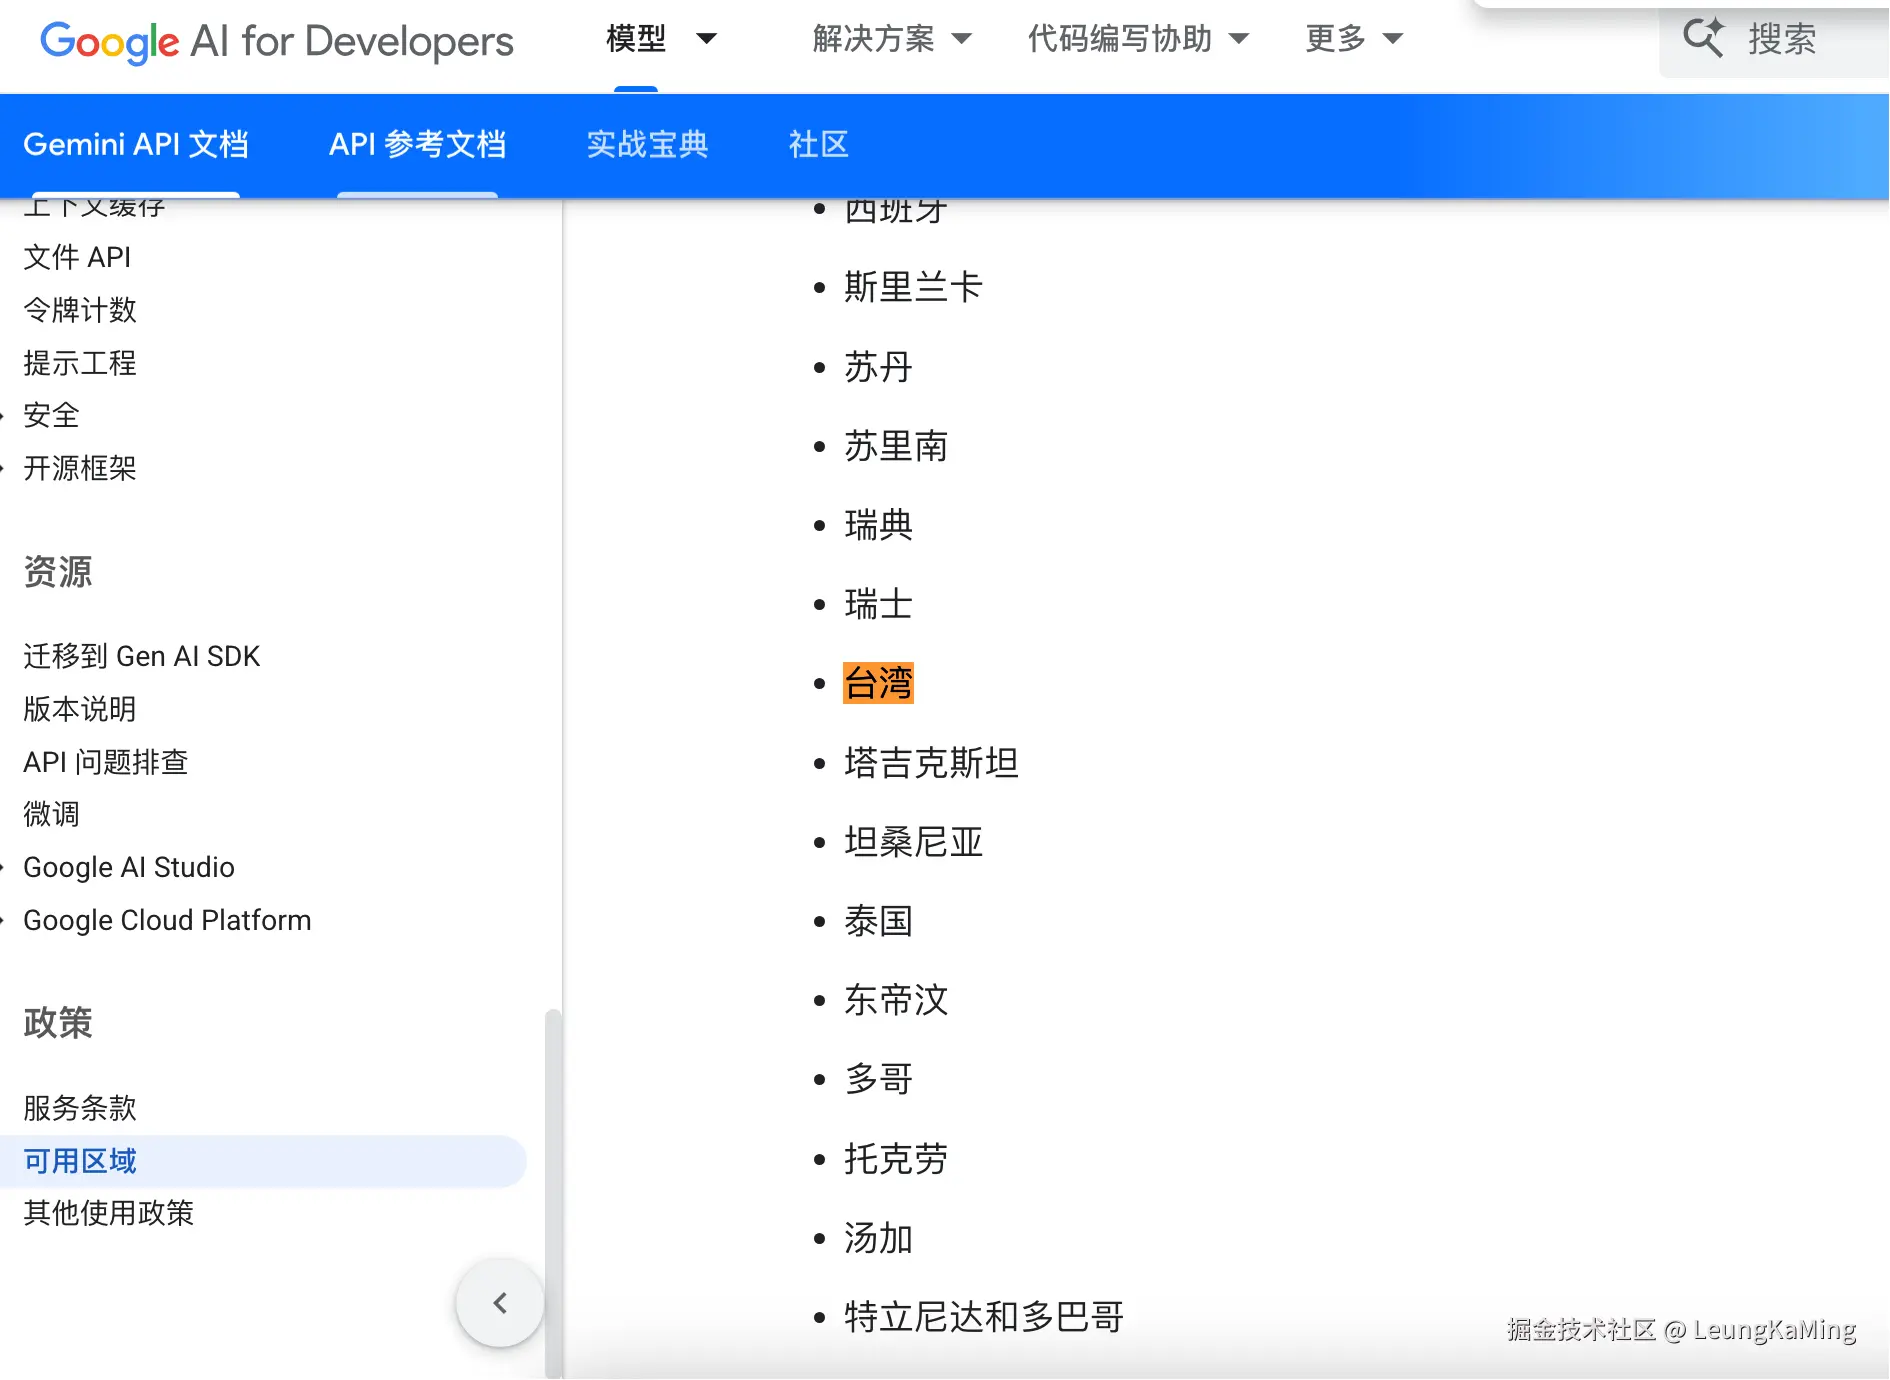This screenshot has width=1890, height=1380.
Task: Expand the Google Cloud Platform section
Action: click(167, 920)
